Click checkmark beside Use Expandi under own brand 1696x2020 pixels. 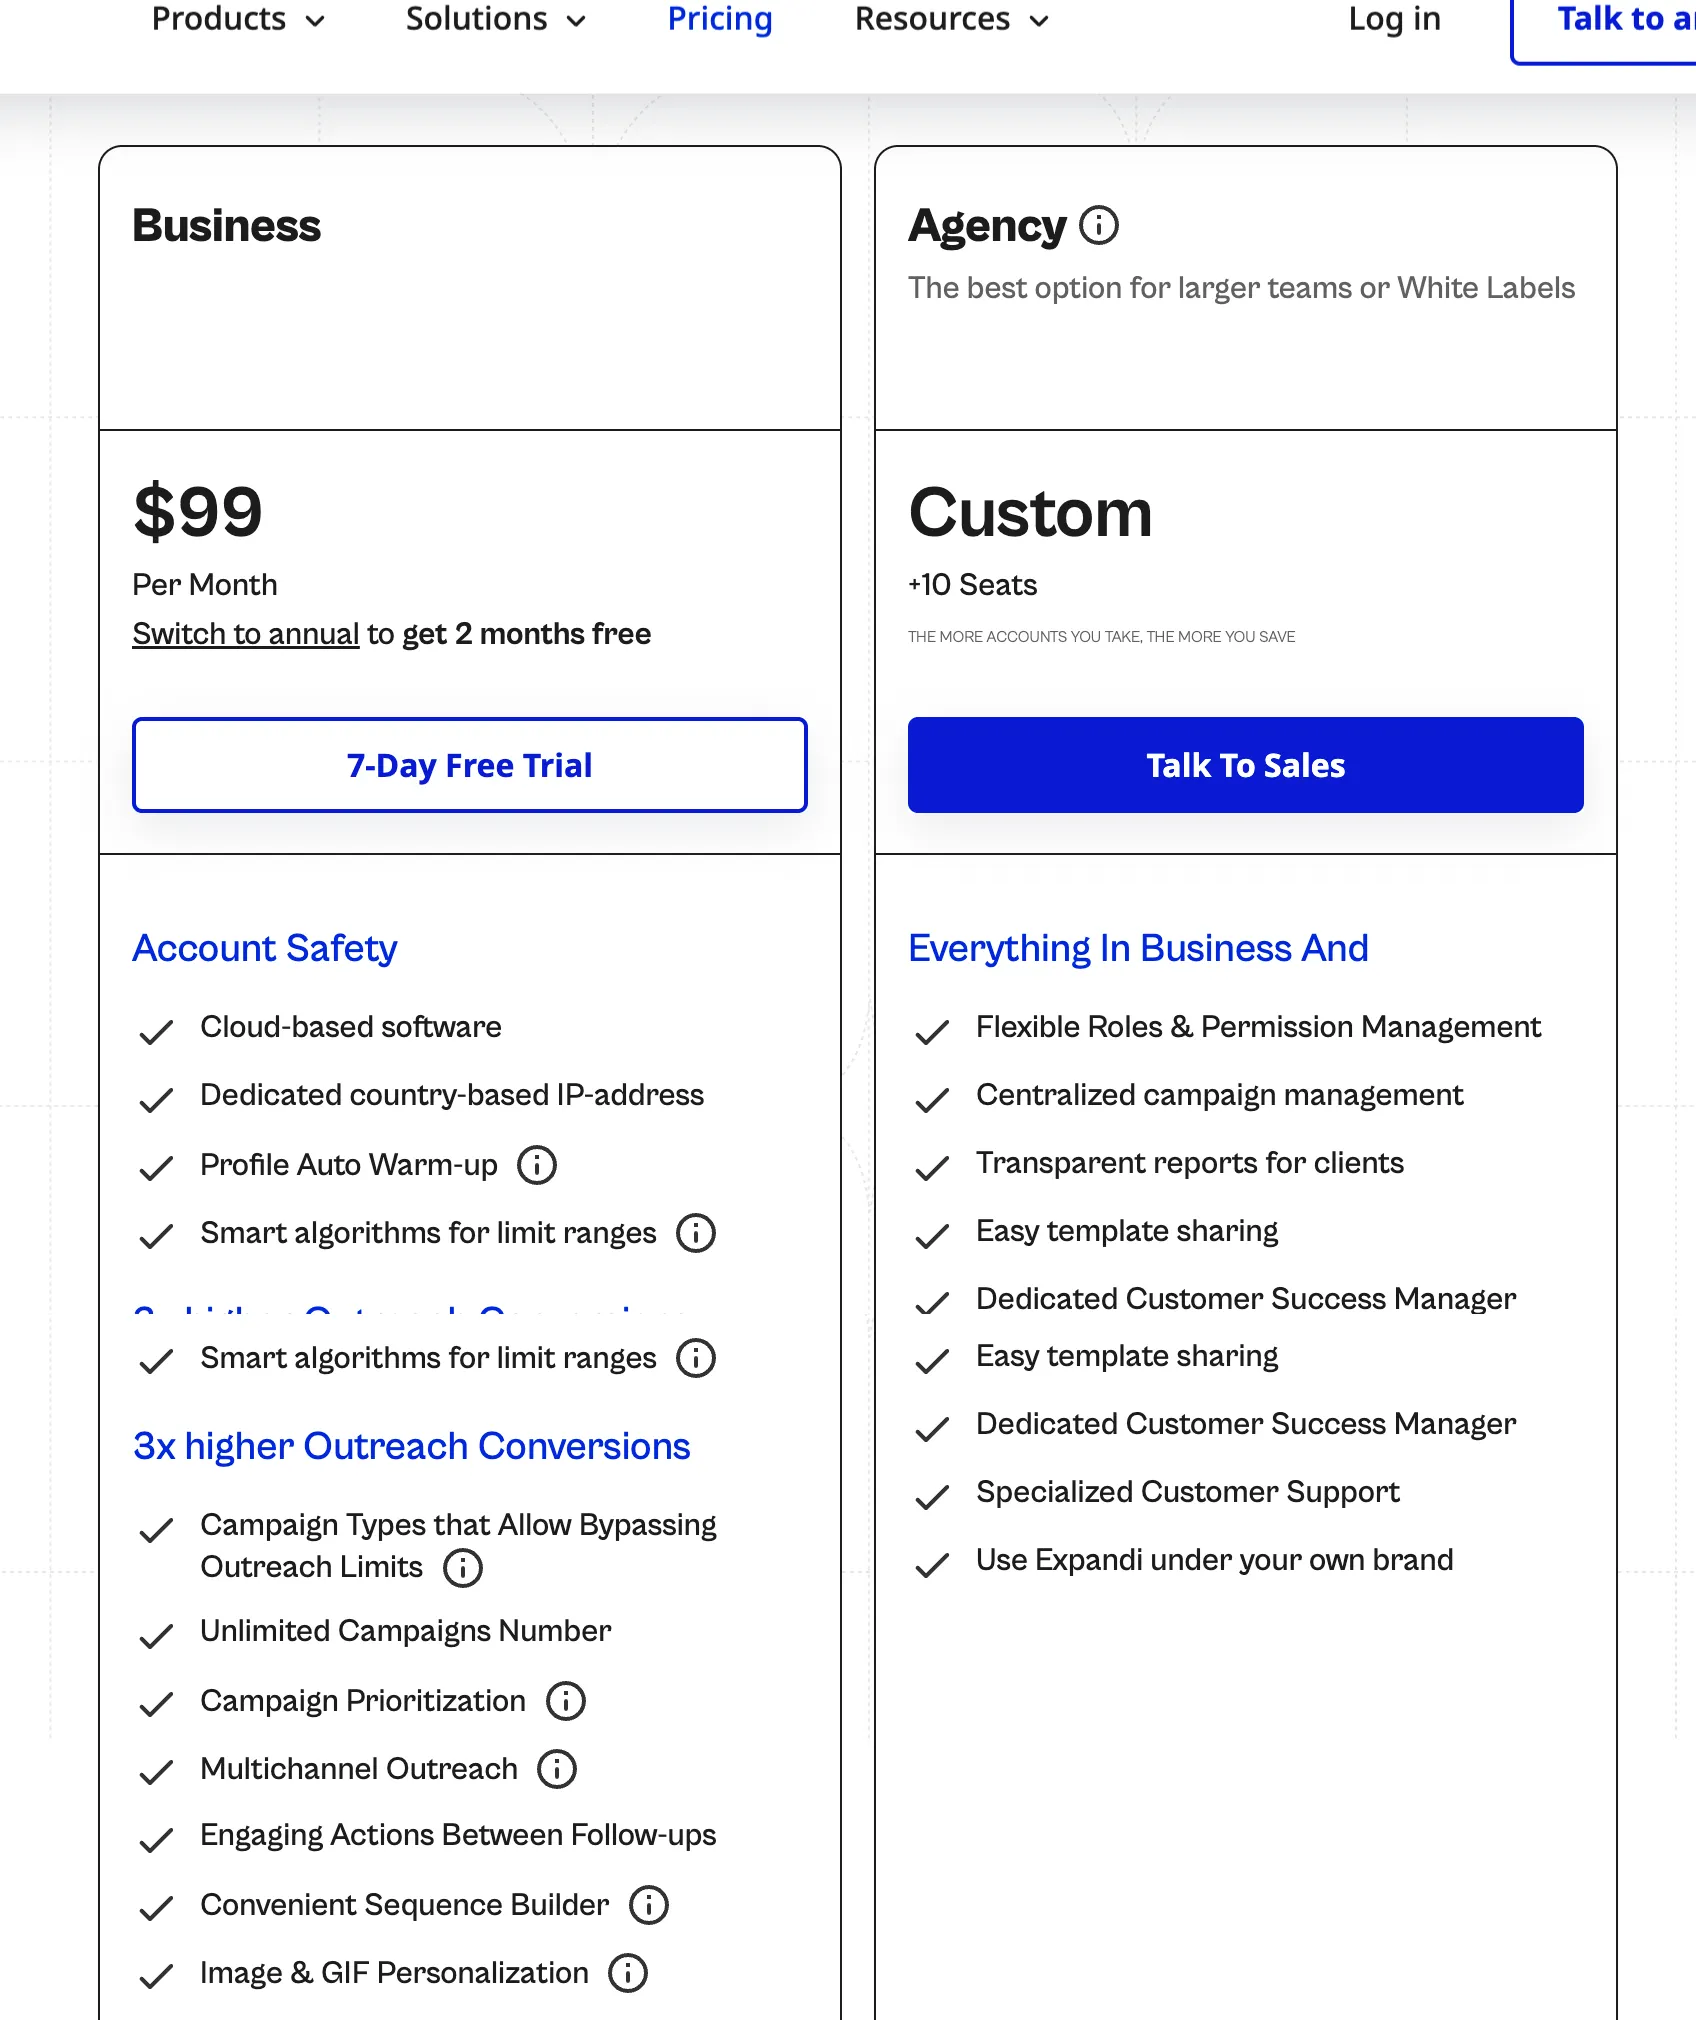click(932, 1564)
